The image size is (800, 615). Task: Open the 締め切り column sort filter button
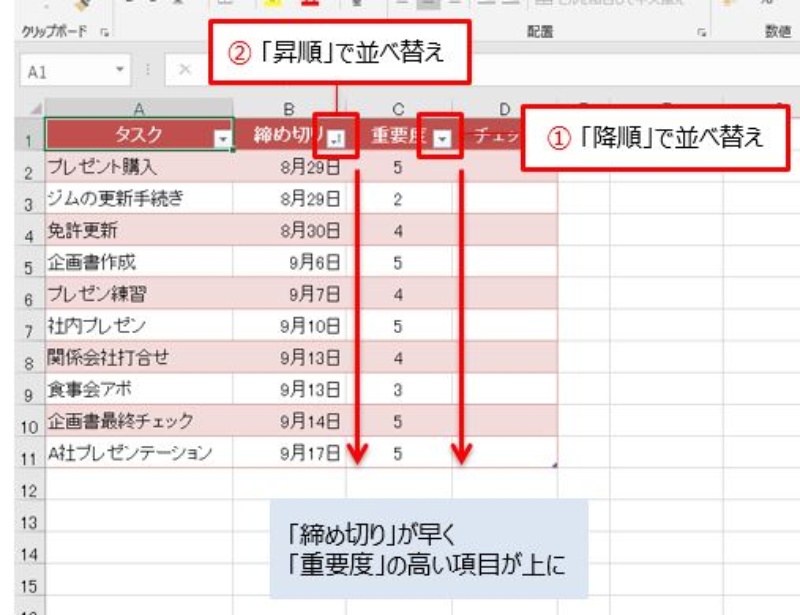[x=335, y=138]
